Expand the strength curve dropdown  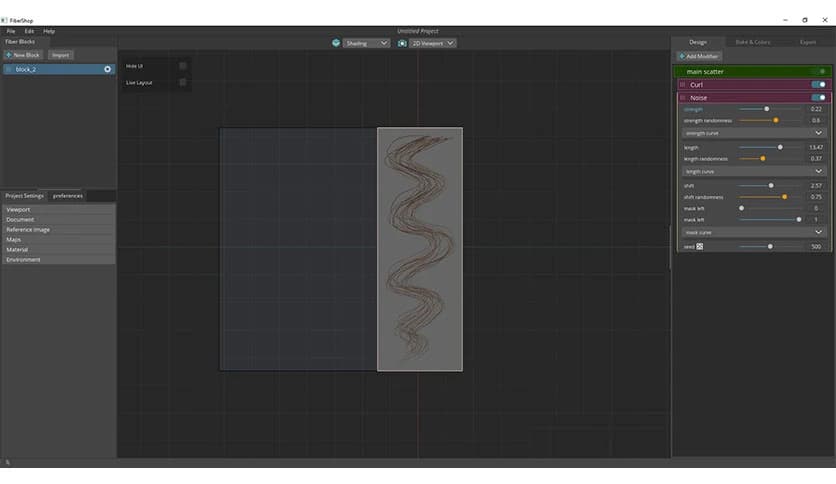(753, 132)
